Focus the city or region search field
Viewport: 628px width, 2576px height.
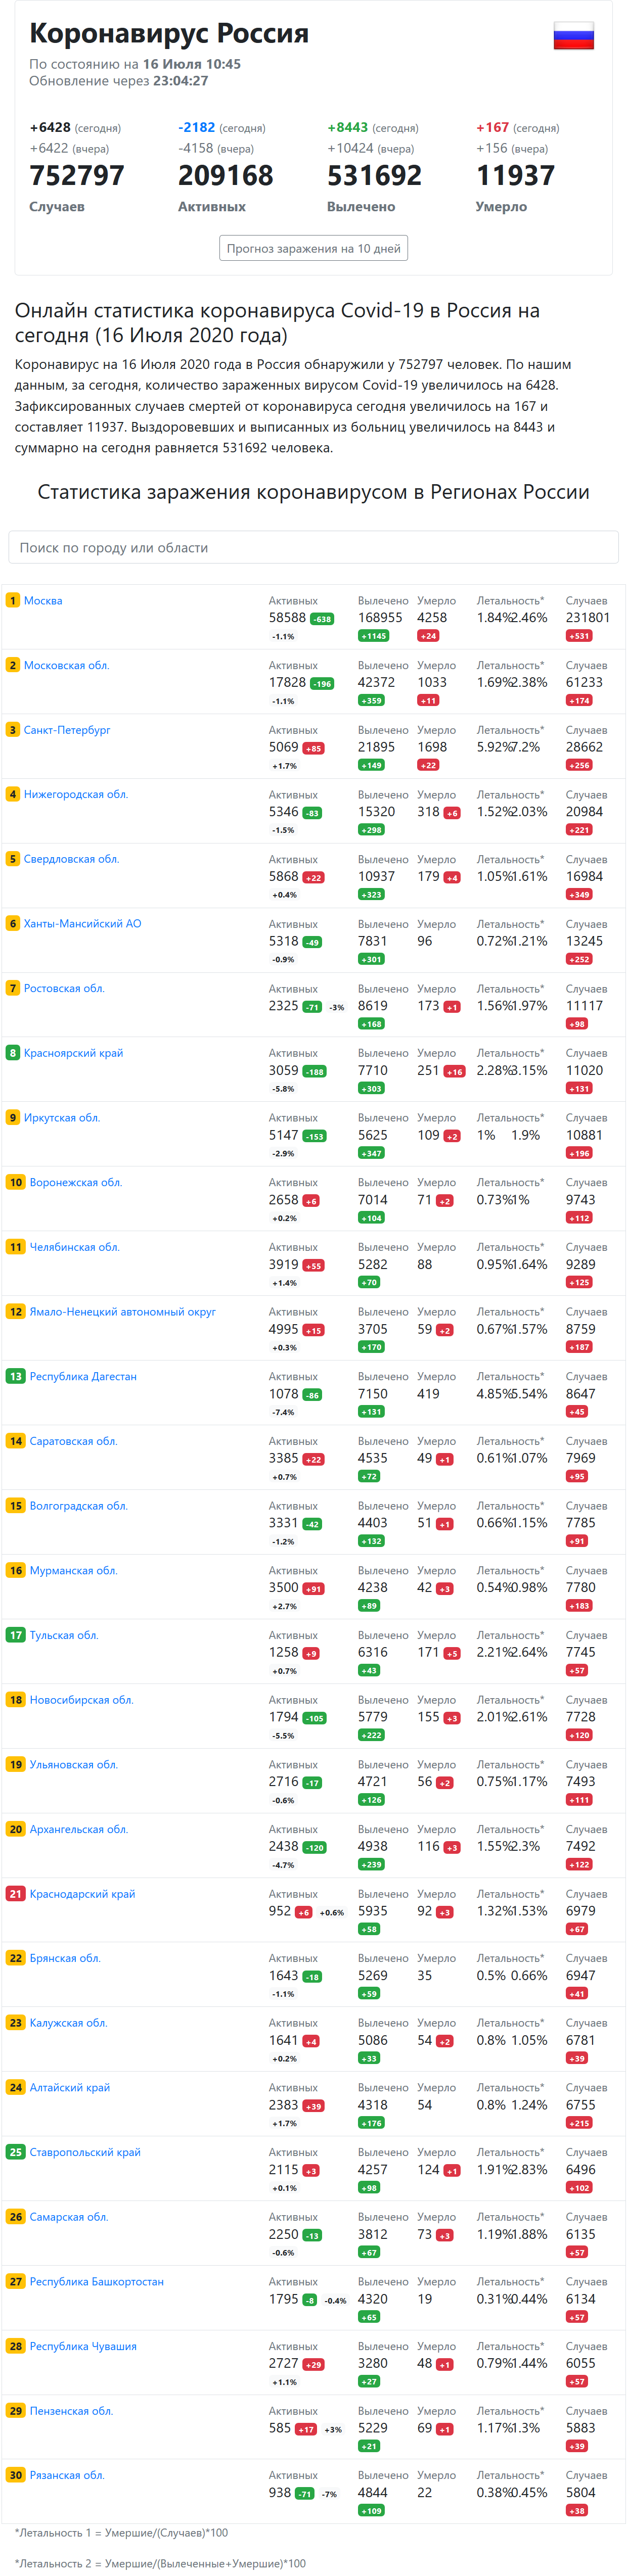(x=313, y=547)
